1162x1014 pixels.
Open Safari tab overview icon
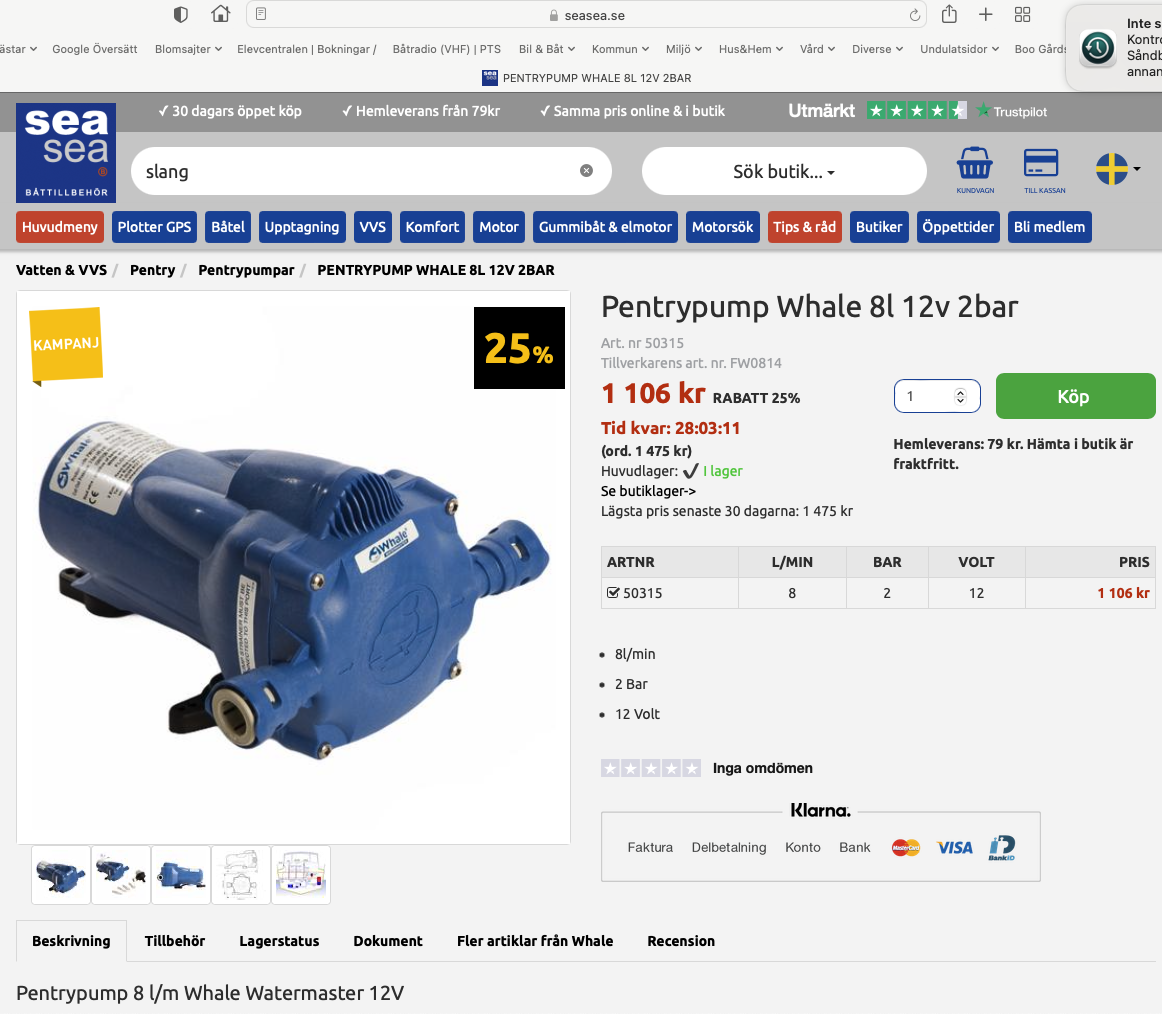(x=1022, y=14)
